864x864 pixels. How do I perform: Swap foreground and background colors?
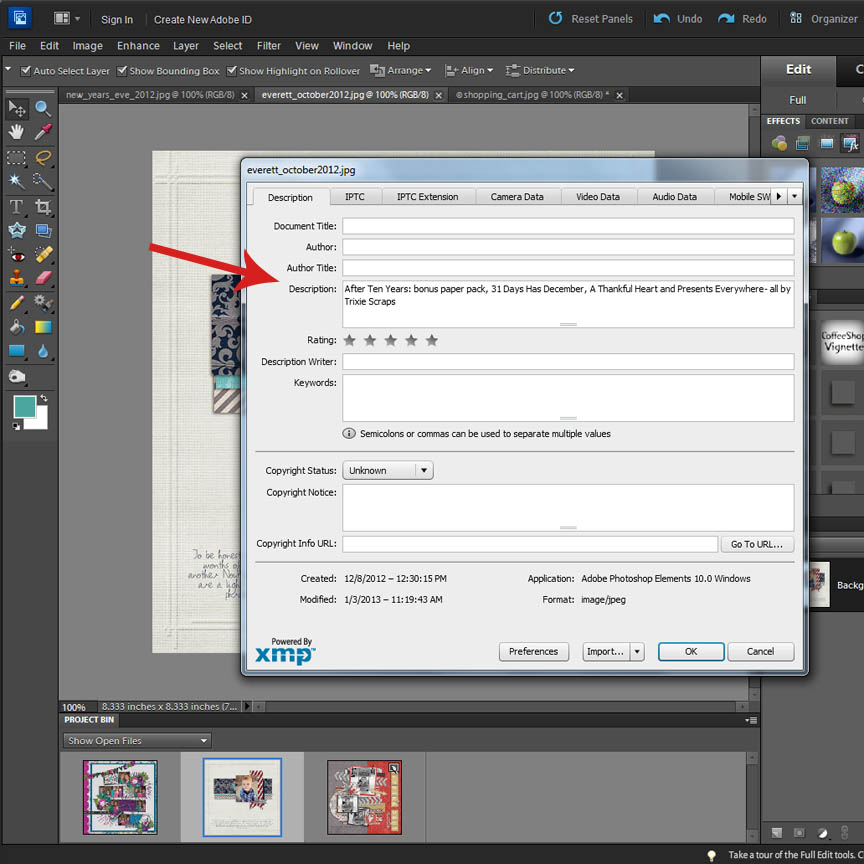pyautogui.click(x=44, y=398)
